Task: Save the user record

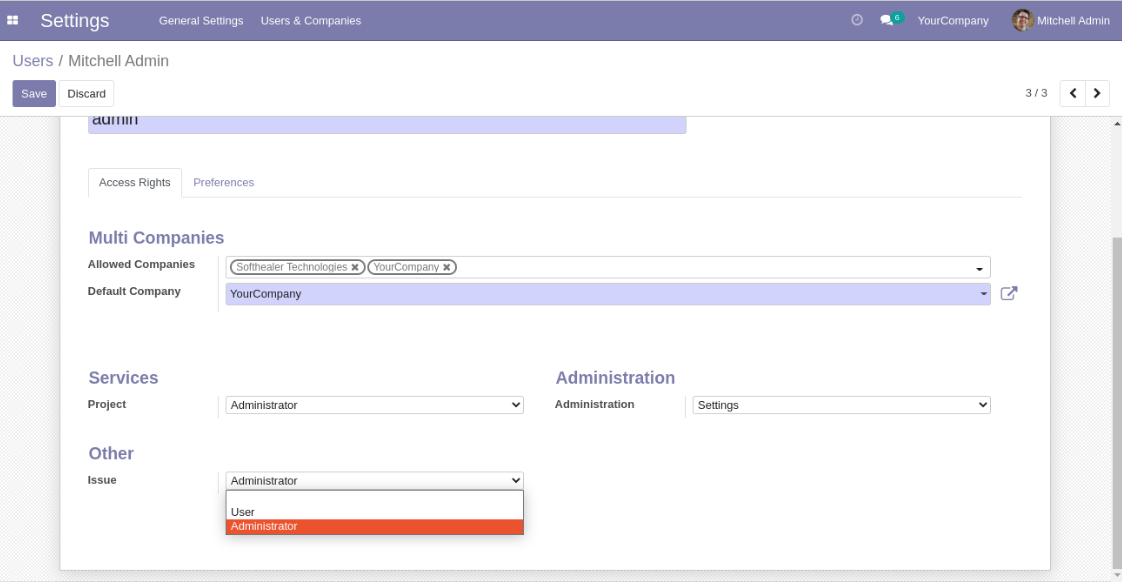Action: [34, 94]
